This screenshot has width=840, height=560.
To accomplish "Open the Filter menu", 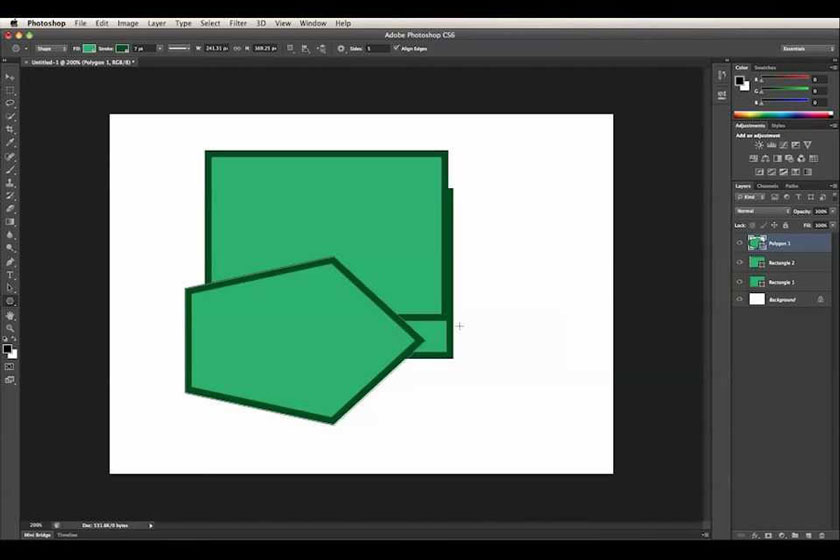I will pyautogui.click(x=238, y=24).
